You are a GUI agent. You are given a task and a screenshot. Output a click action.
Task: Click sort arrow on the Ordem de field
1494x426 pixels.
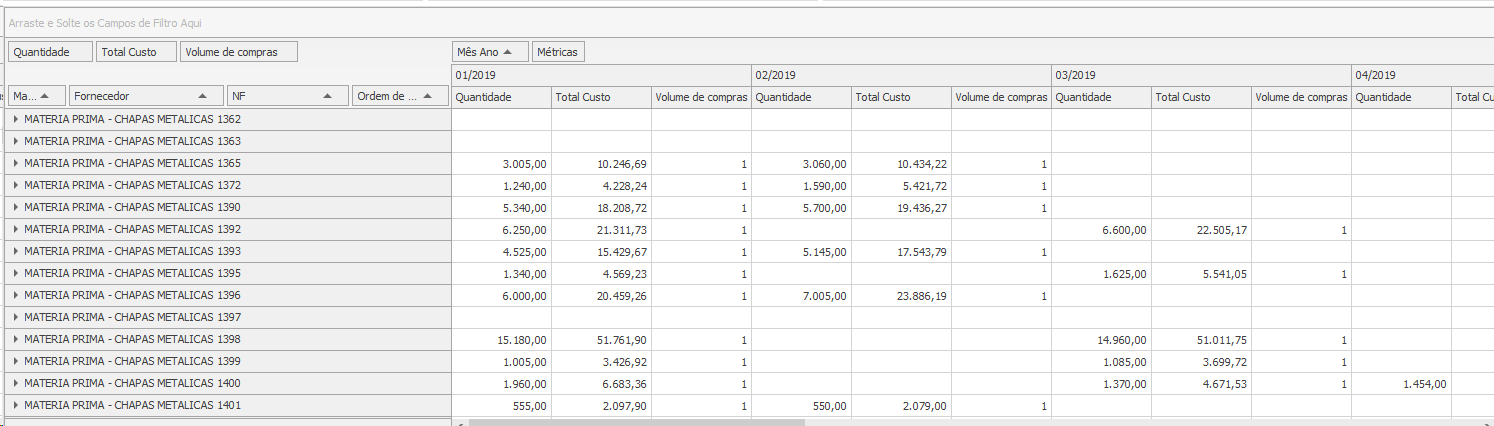click(429, 96)
